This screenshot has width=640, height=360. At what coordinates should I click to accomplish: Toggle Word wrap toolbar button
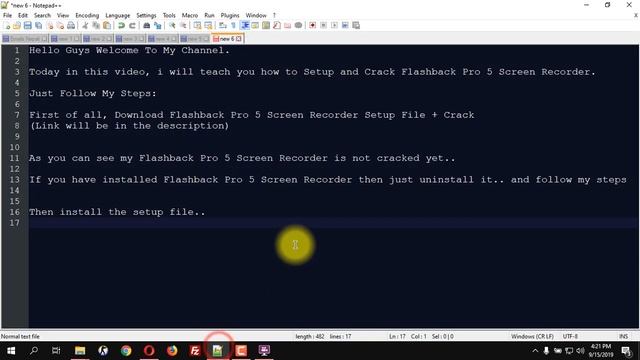point(222,26)
